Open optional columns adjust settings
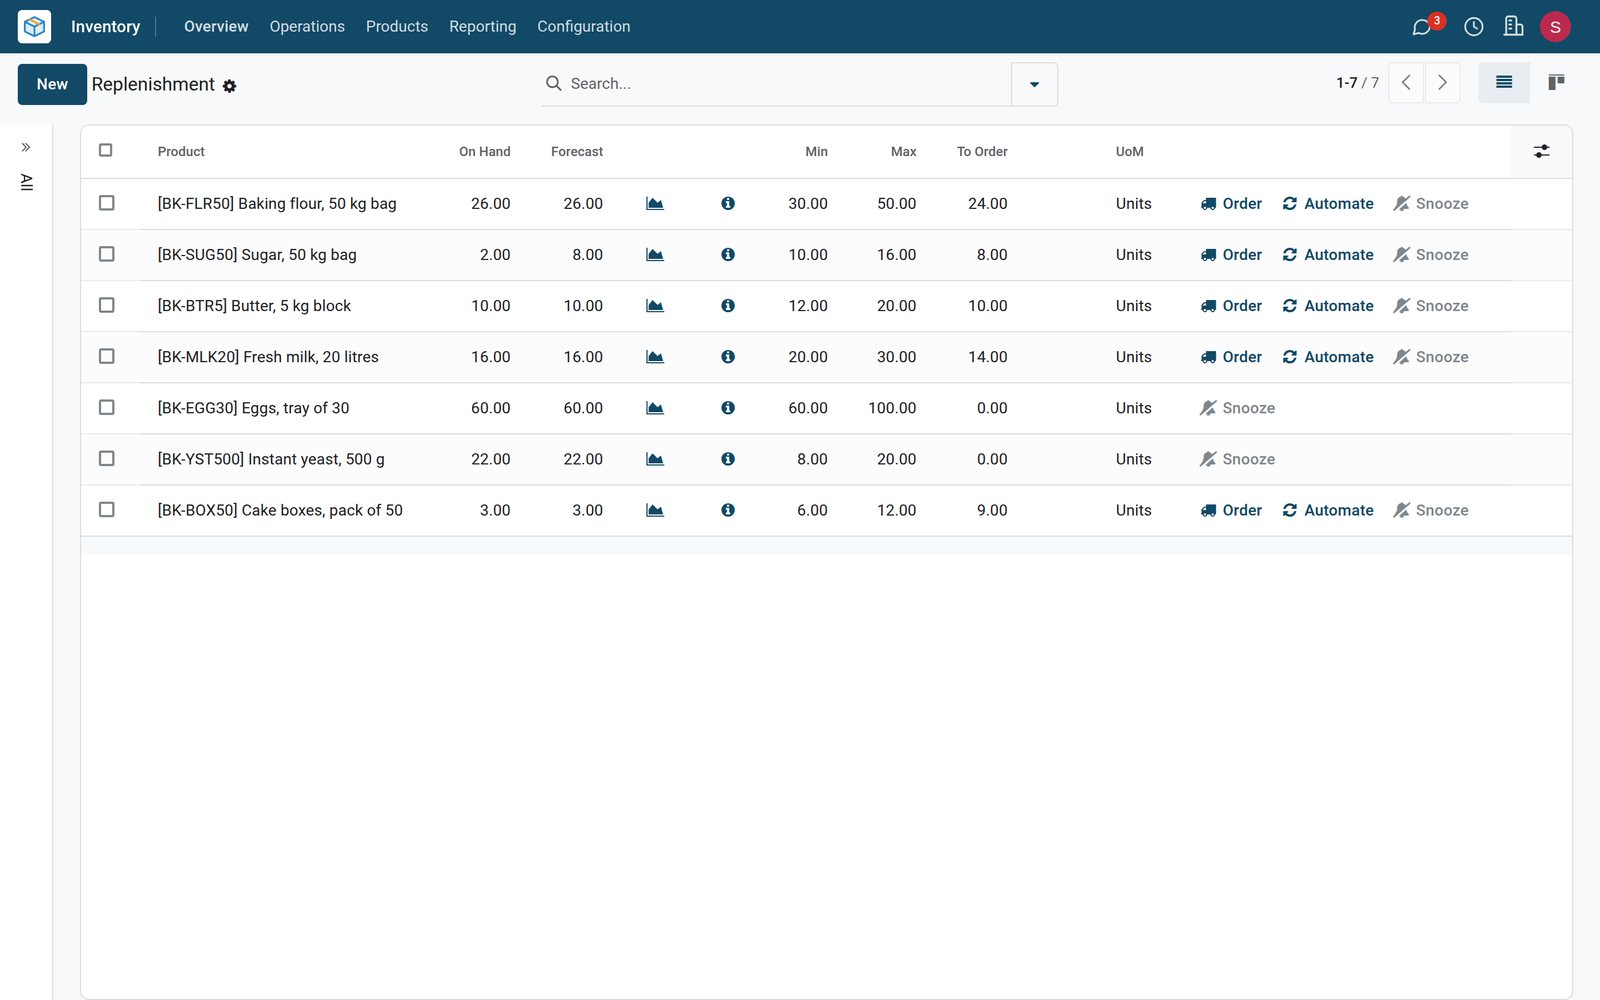Image resolution: width=1600 pixels, height=1000 pixels. pos(1541,151)
